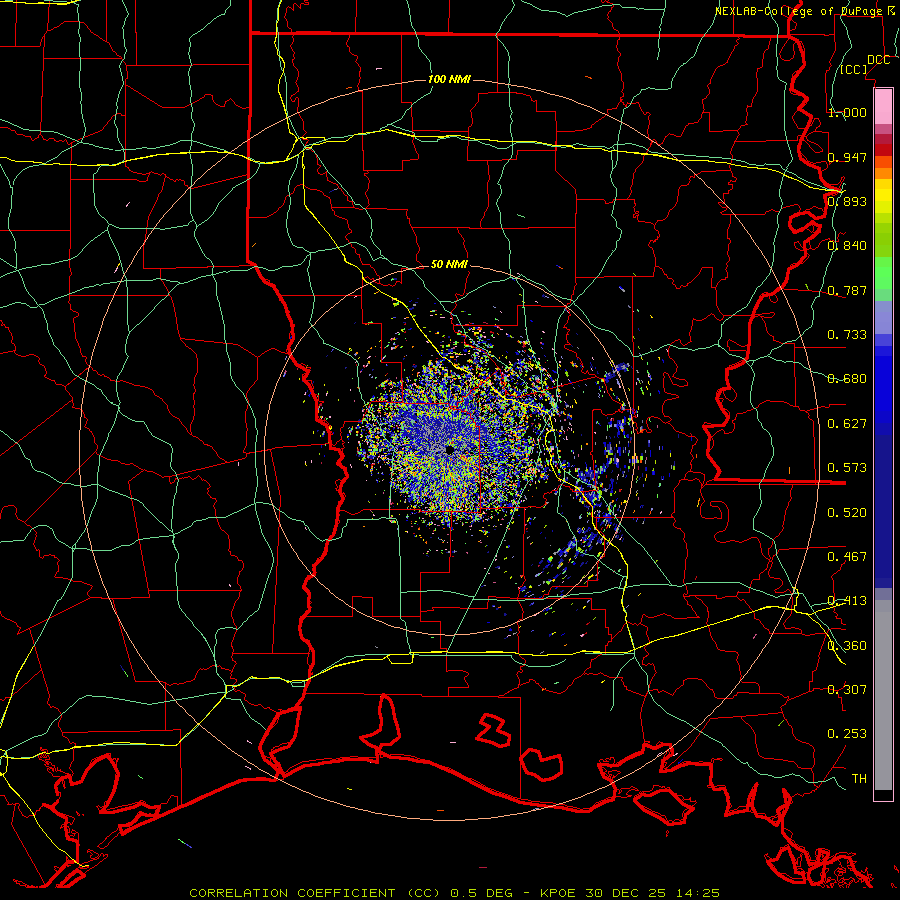This screenshot has height=900, width=900.
Task: Click the DCC label above color scale
Action: (x=878, y=60)
